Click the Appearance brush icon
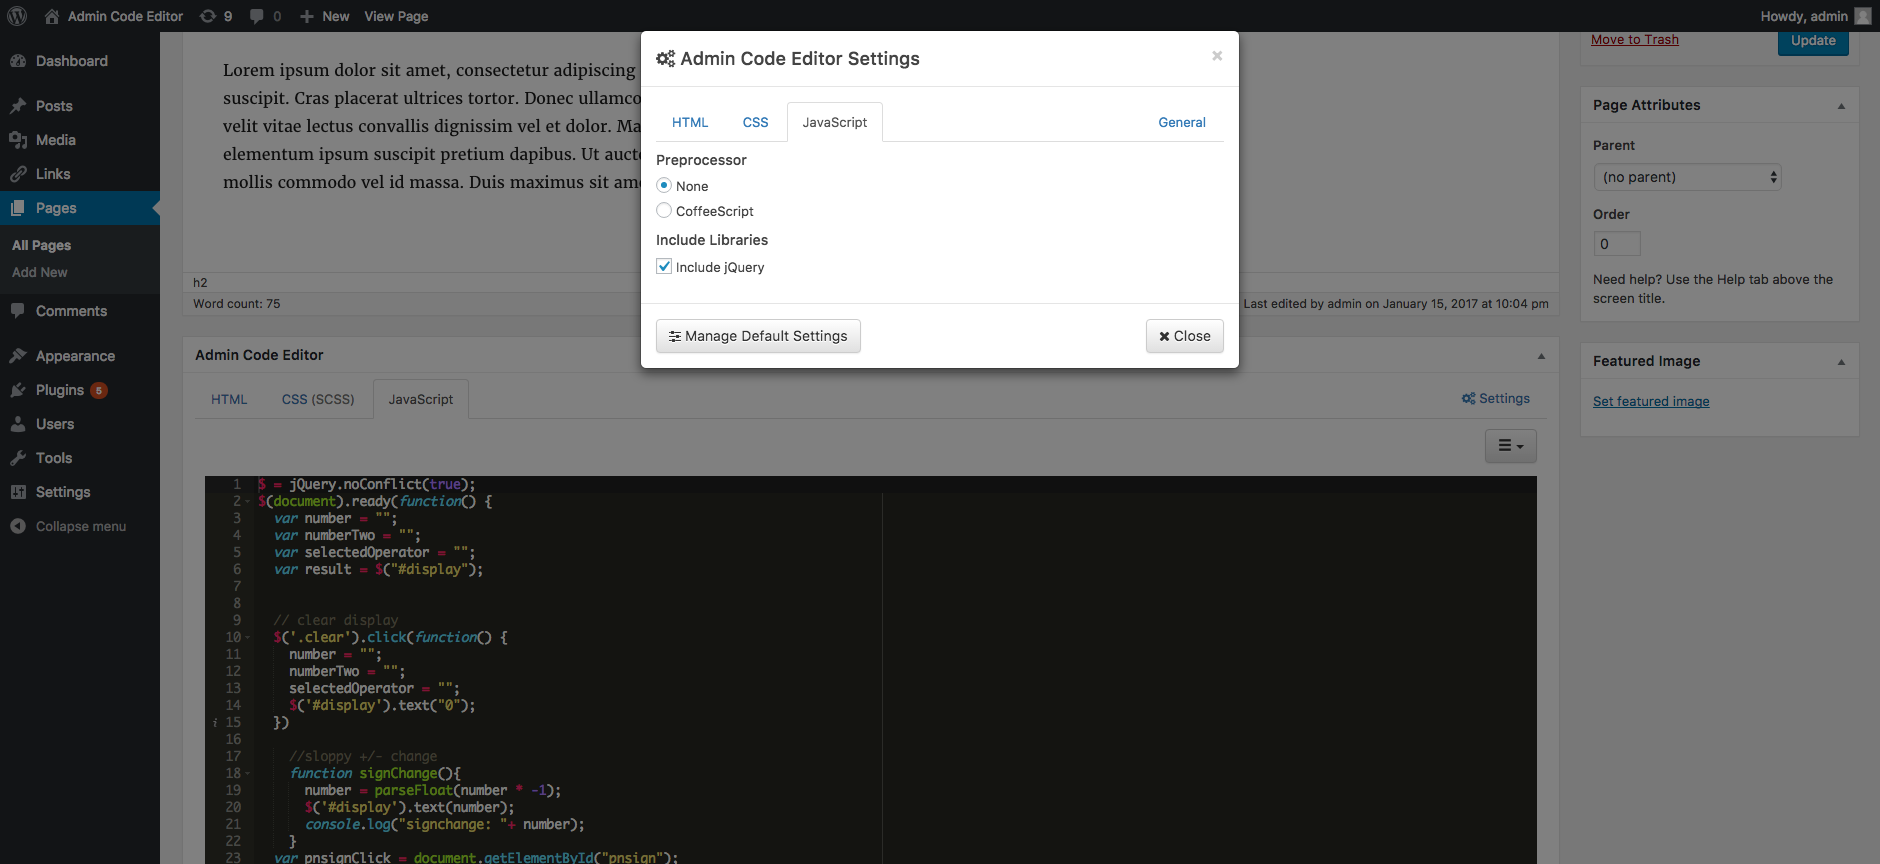Viewport: 1880px width, 864px height. (18, 356)
